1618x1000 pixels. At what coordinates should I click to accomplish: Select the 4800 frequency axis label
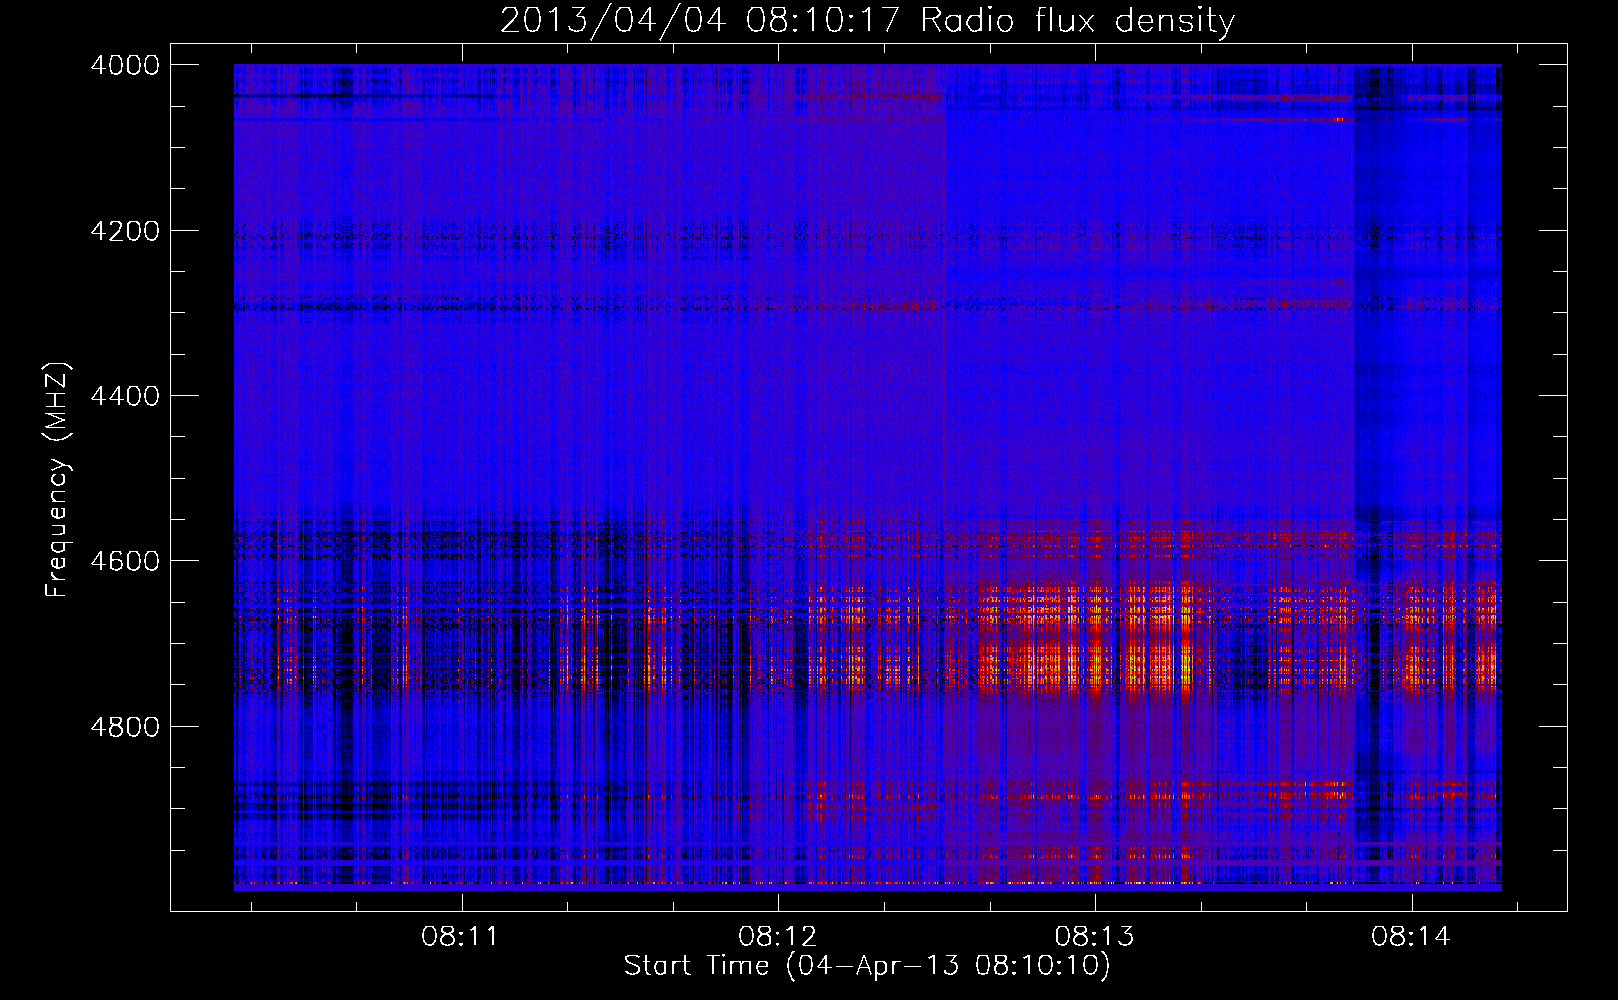[125, 727]
